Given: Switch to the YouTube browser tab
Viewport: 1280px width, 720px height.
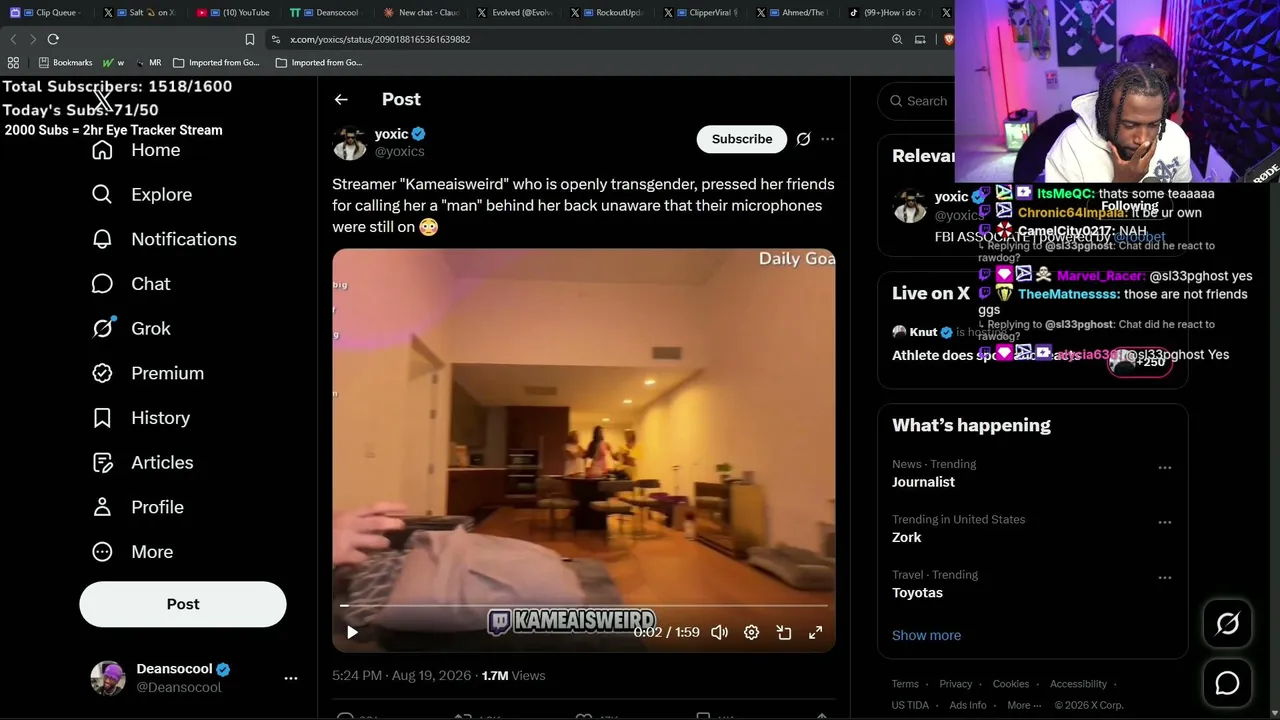Looking at the screenshot, I should click(234, 13).
